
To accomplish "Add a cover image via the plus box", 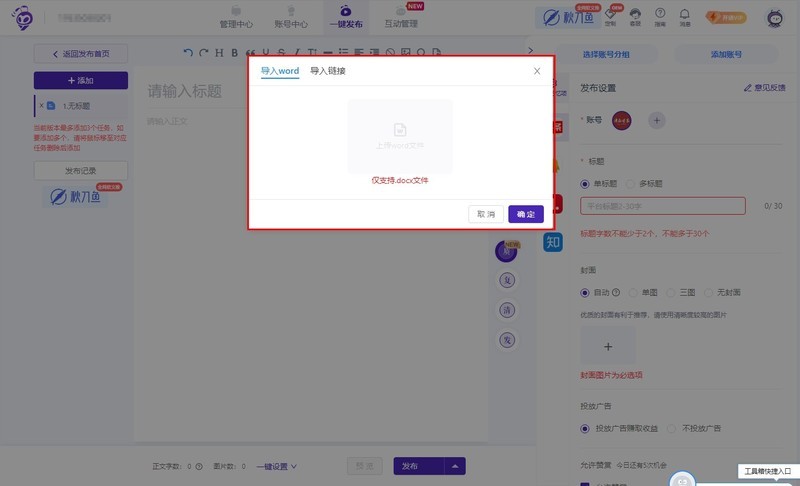I will tap(608, 347).
